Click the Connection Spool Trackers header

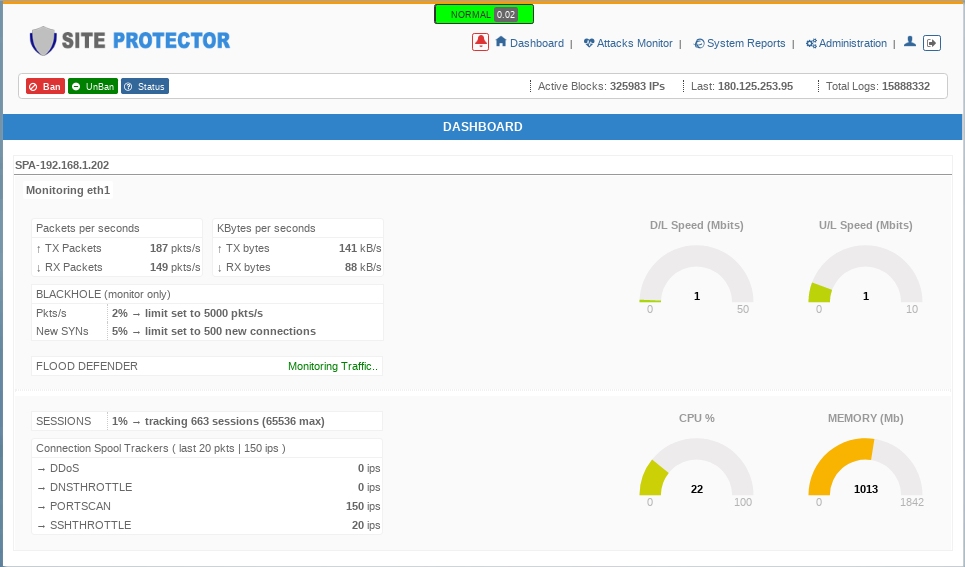point(207,448)
